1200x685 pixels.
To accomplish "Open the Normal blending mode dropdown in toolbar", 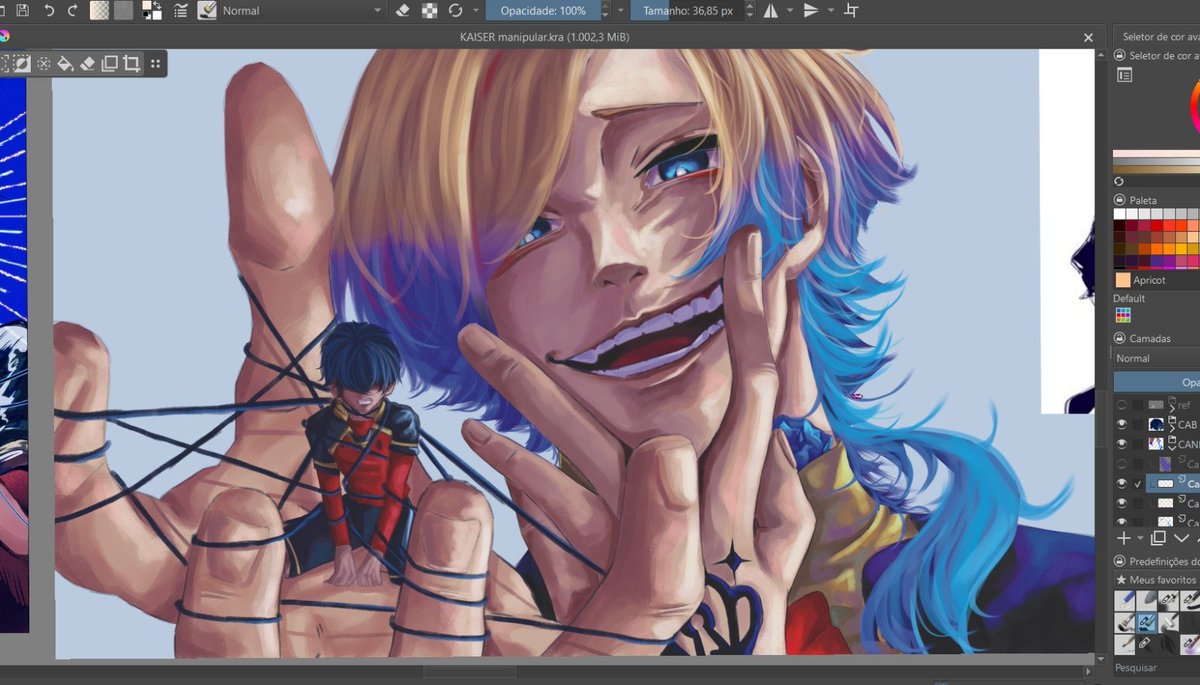I will [x=301, y=10].
